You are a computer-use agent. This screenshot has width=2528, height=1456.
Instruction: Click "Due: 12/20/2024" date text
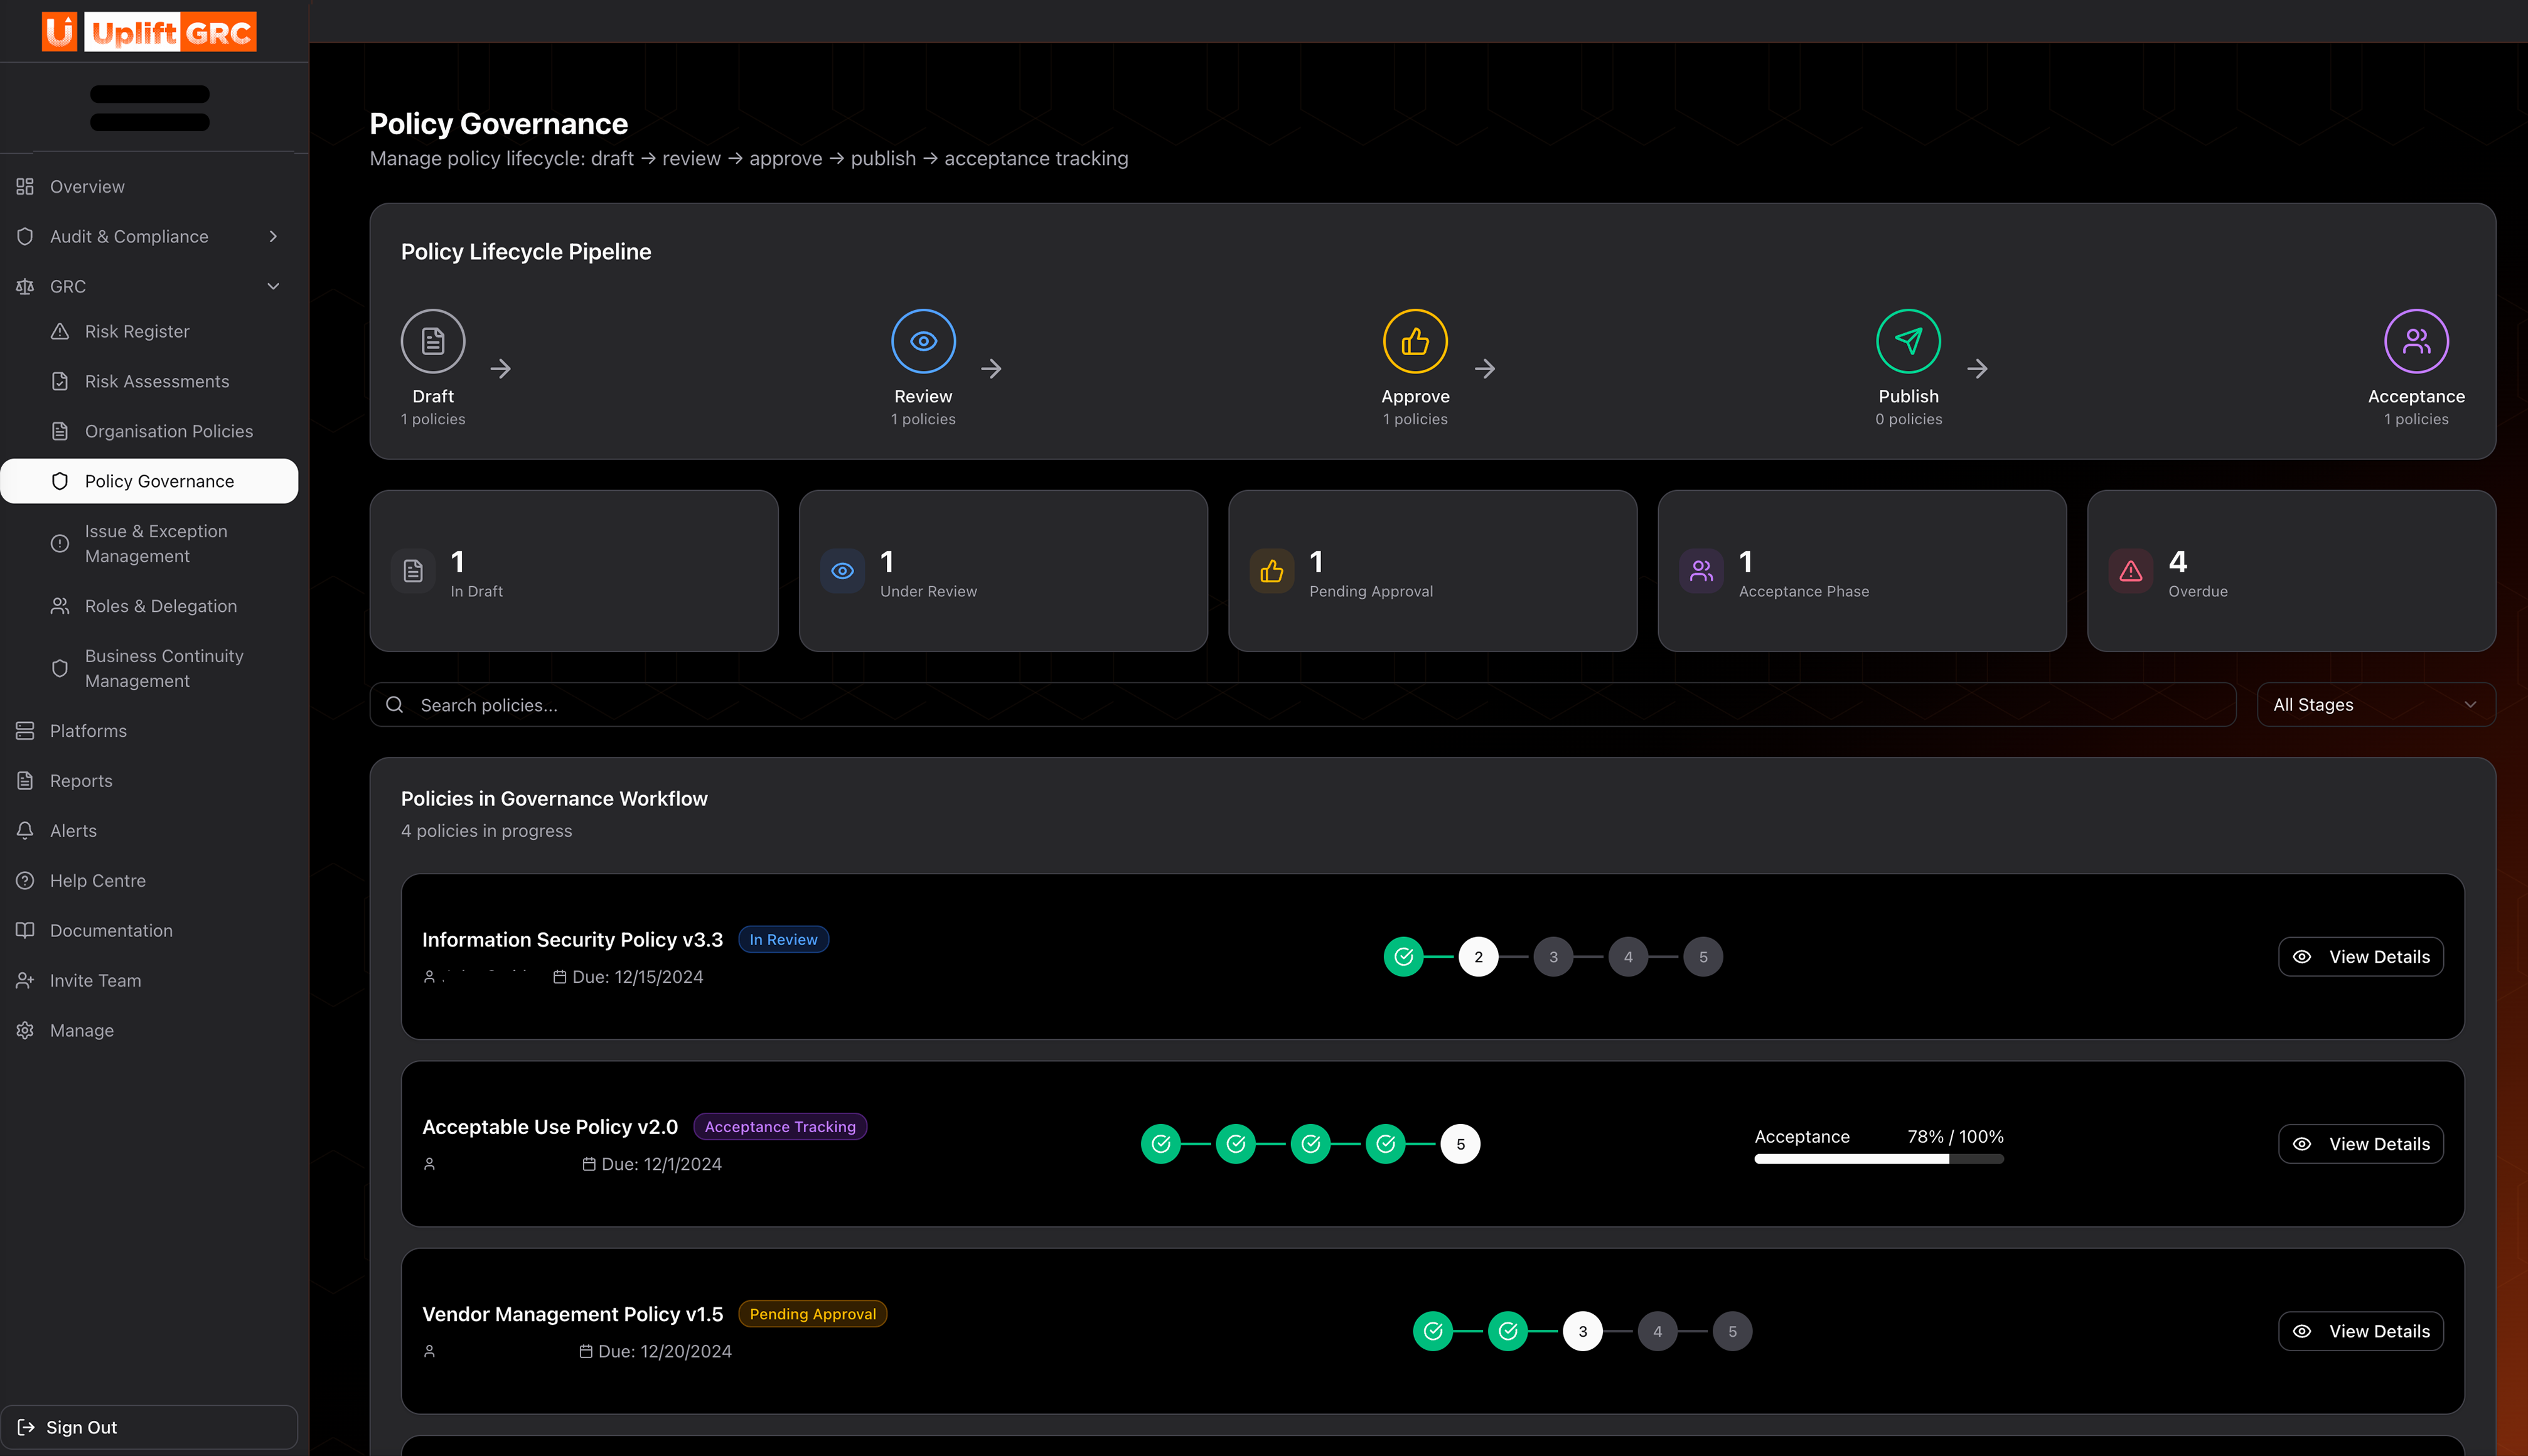665,1351
